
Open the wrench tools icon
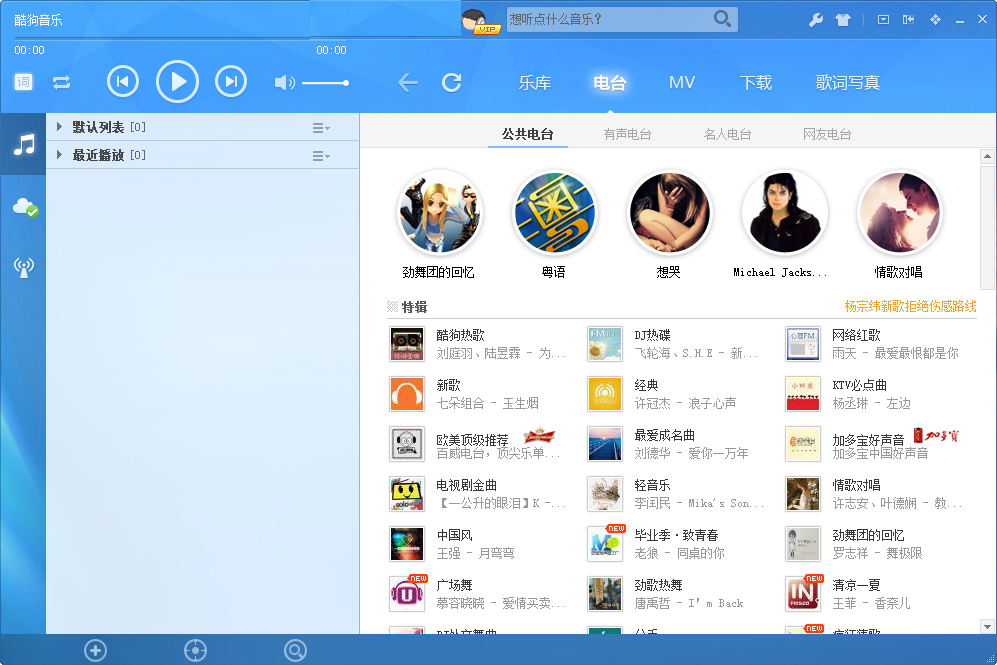[x=816, y=20]
